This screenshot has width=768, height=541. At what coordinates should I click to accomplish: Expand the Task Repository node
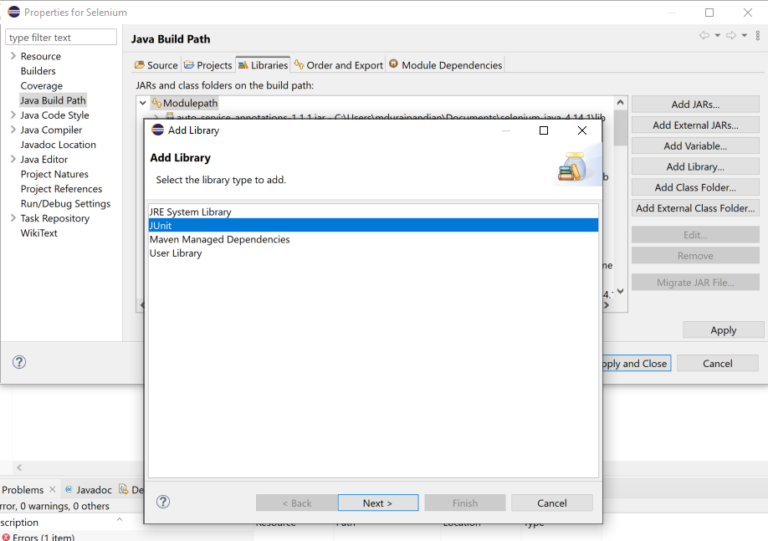tap(13, 218)
